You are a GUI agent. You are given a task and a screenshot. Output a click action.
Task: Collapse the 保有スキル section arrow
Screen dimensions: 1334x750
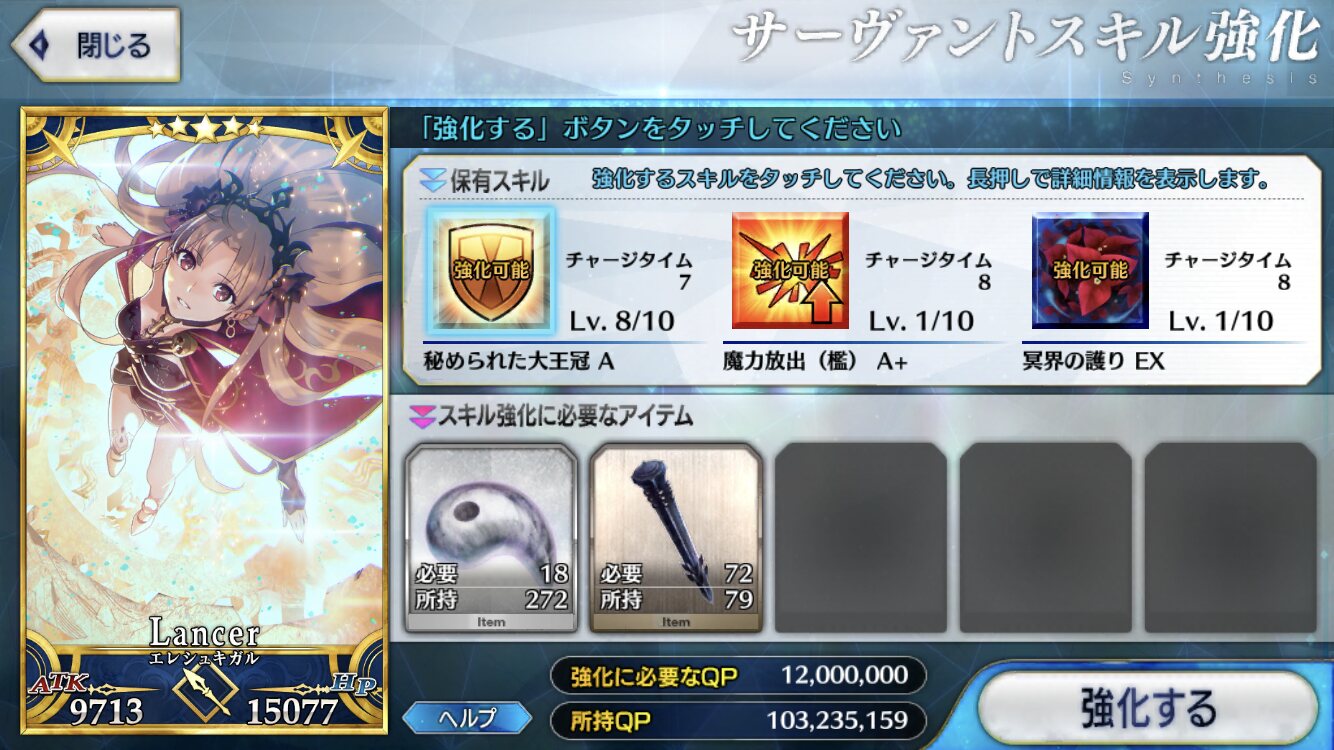click(x=432, y=181)
